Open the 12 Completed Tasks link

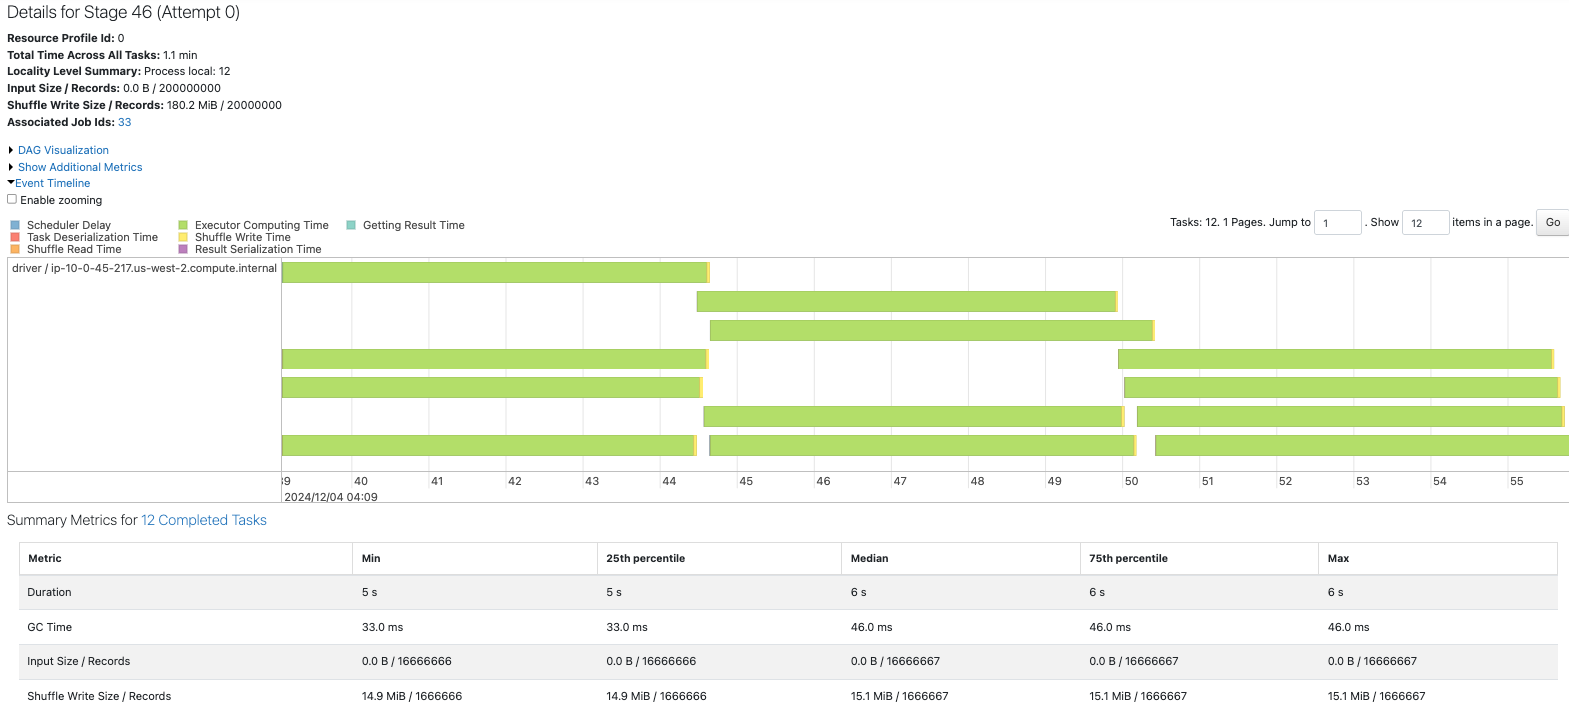point(204,520)
